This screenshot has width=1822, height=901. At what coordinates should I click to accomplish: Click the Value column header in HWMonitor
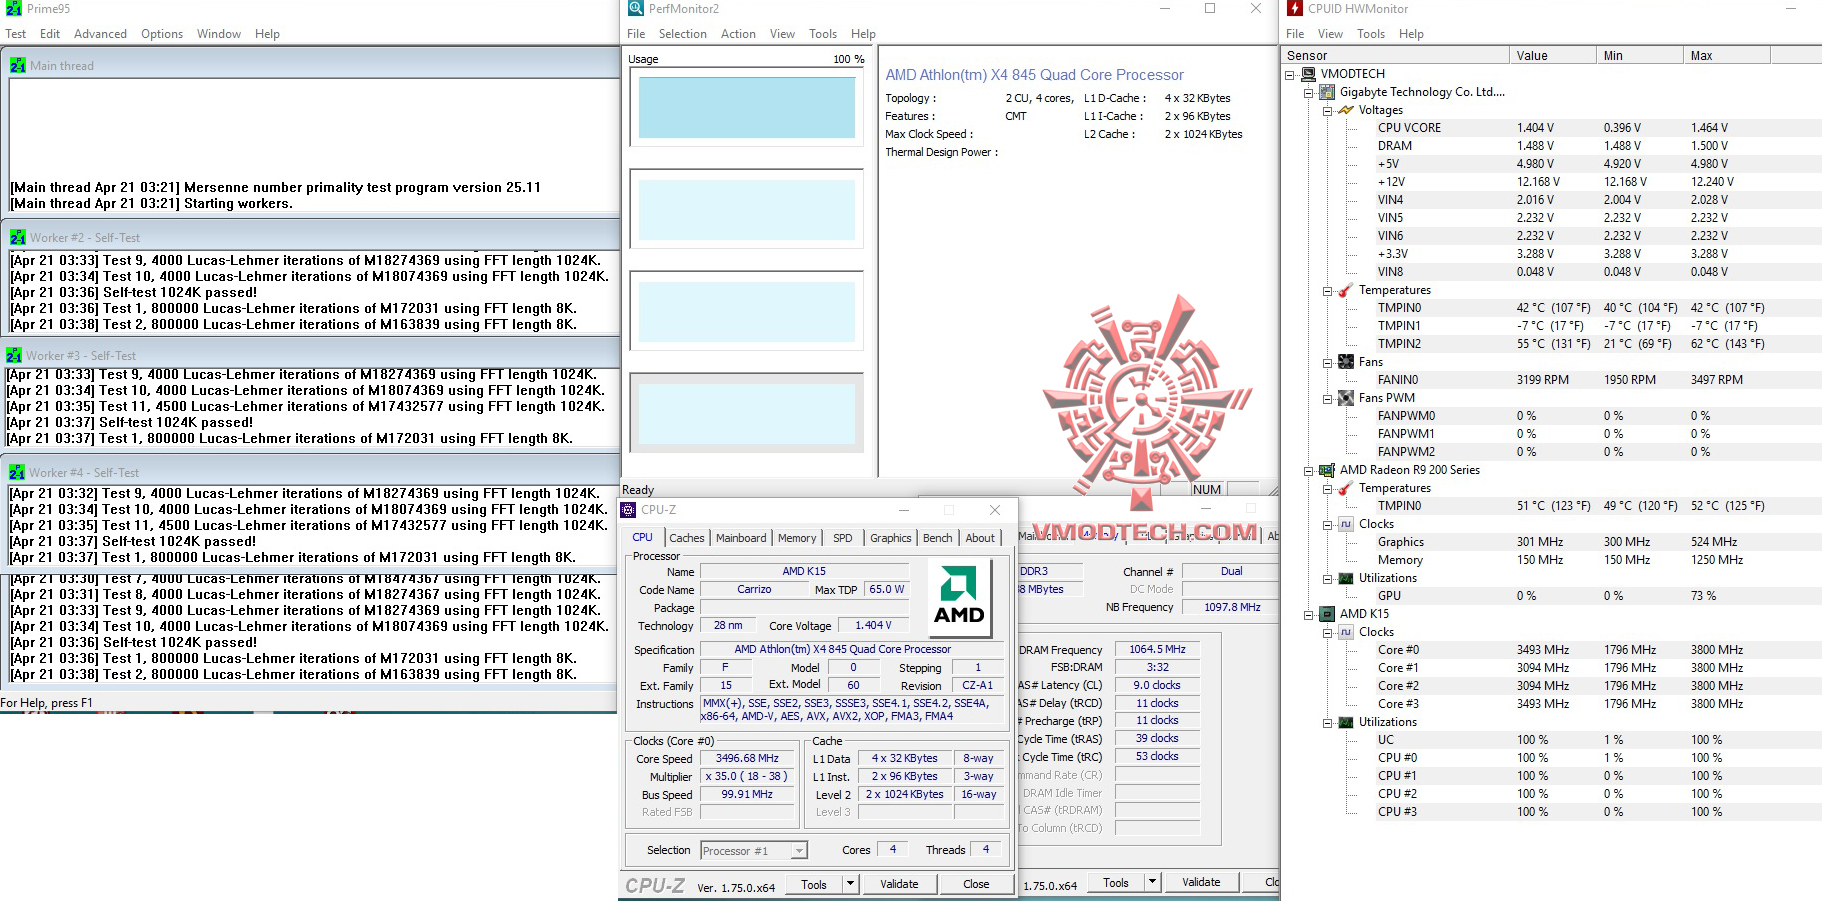tap(1552, 56)
